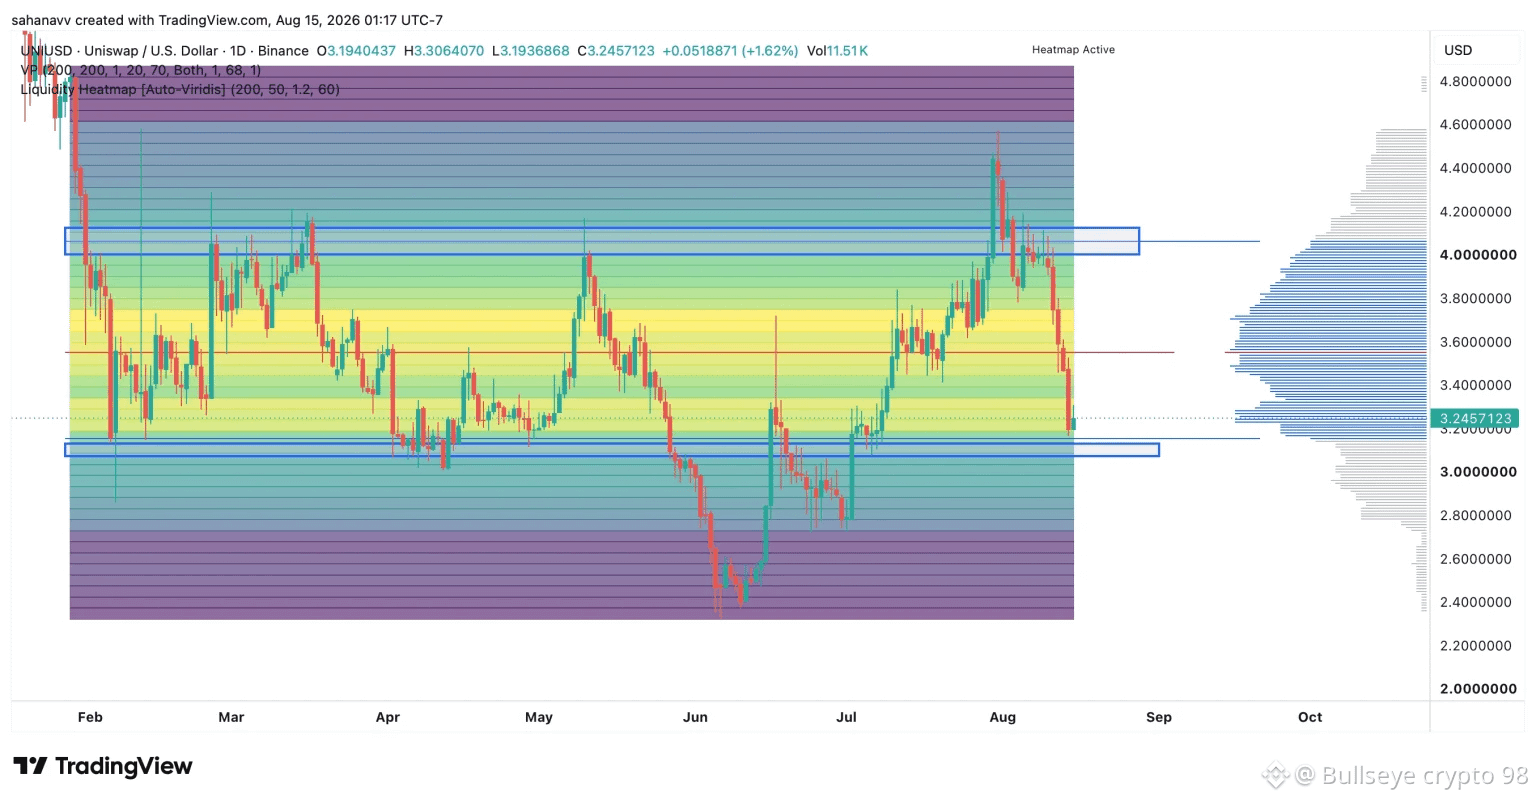Click the 3.0000000 price axis label
The height and width of the screenshot is (800, 1536).
pyautogui.click(x=1478, y=472)
